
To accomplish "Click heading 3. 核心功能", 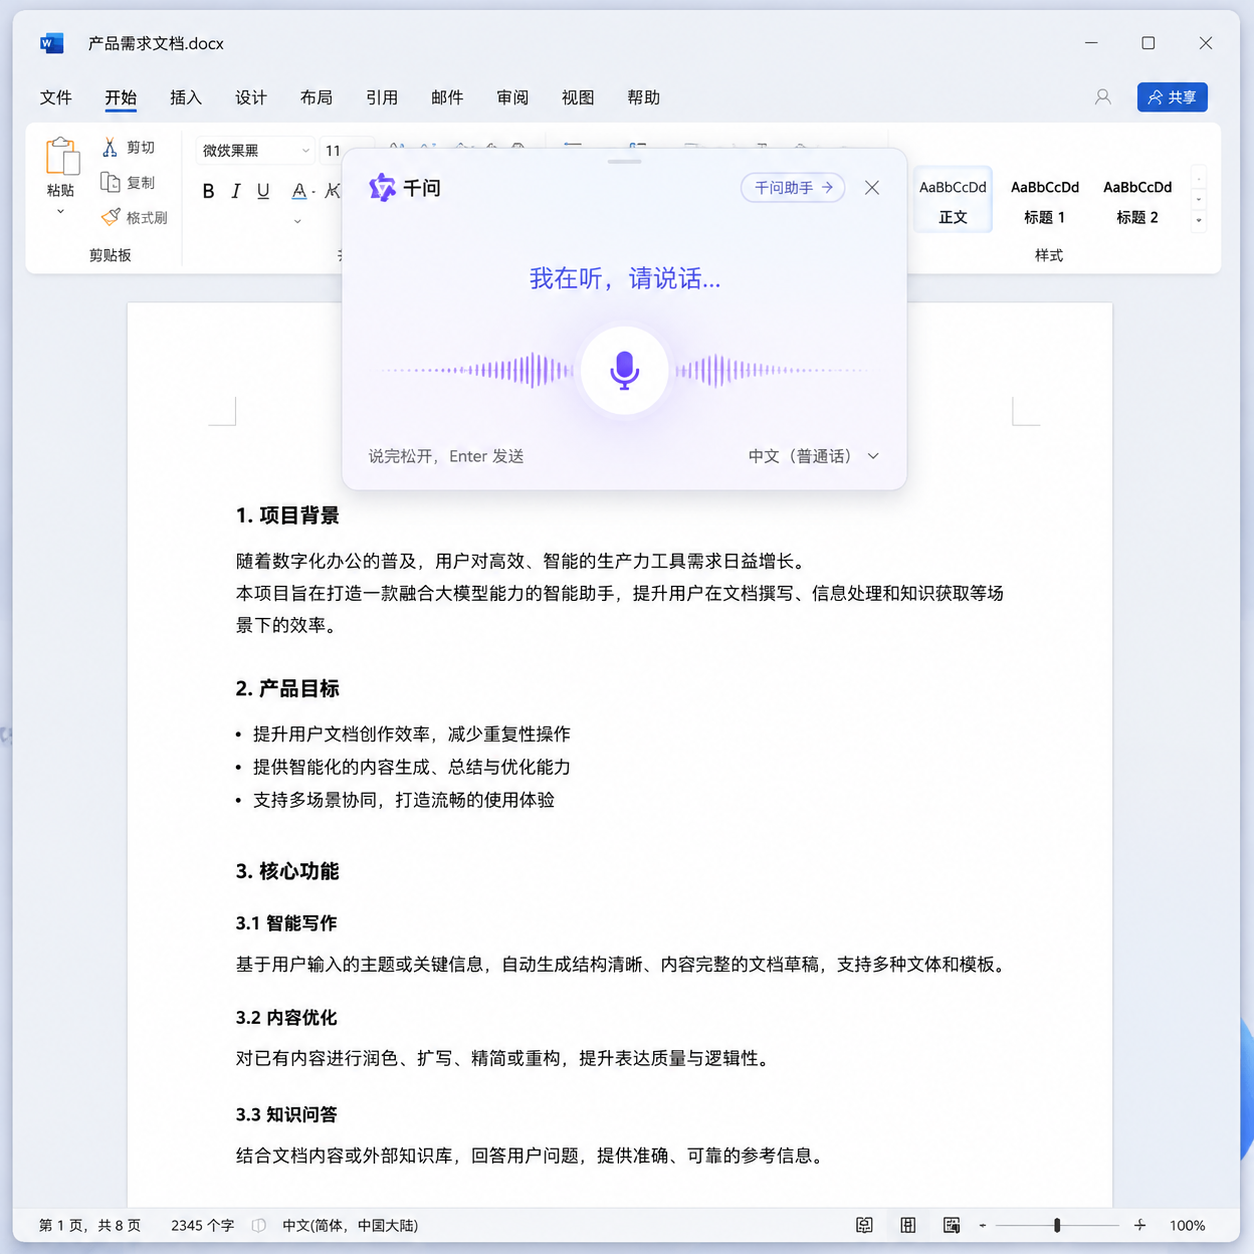I will click(287, 871).
